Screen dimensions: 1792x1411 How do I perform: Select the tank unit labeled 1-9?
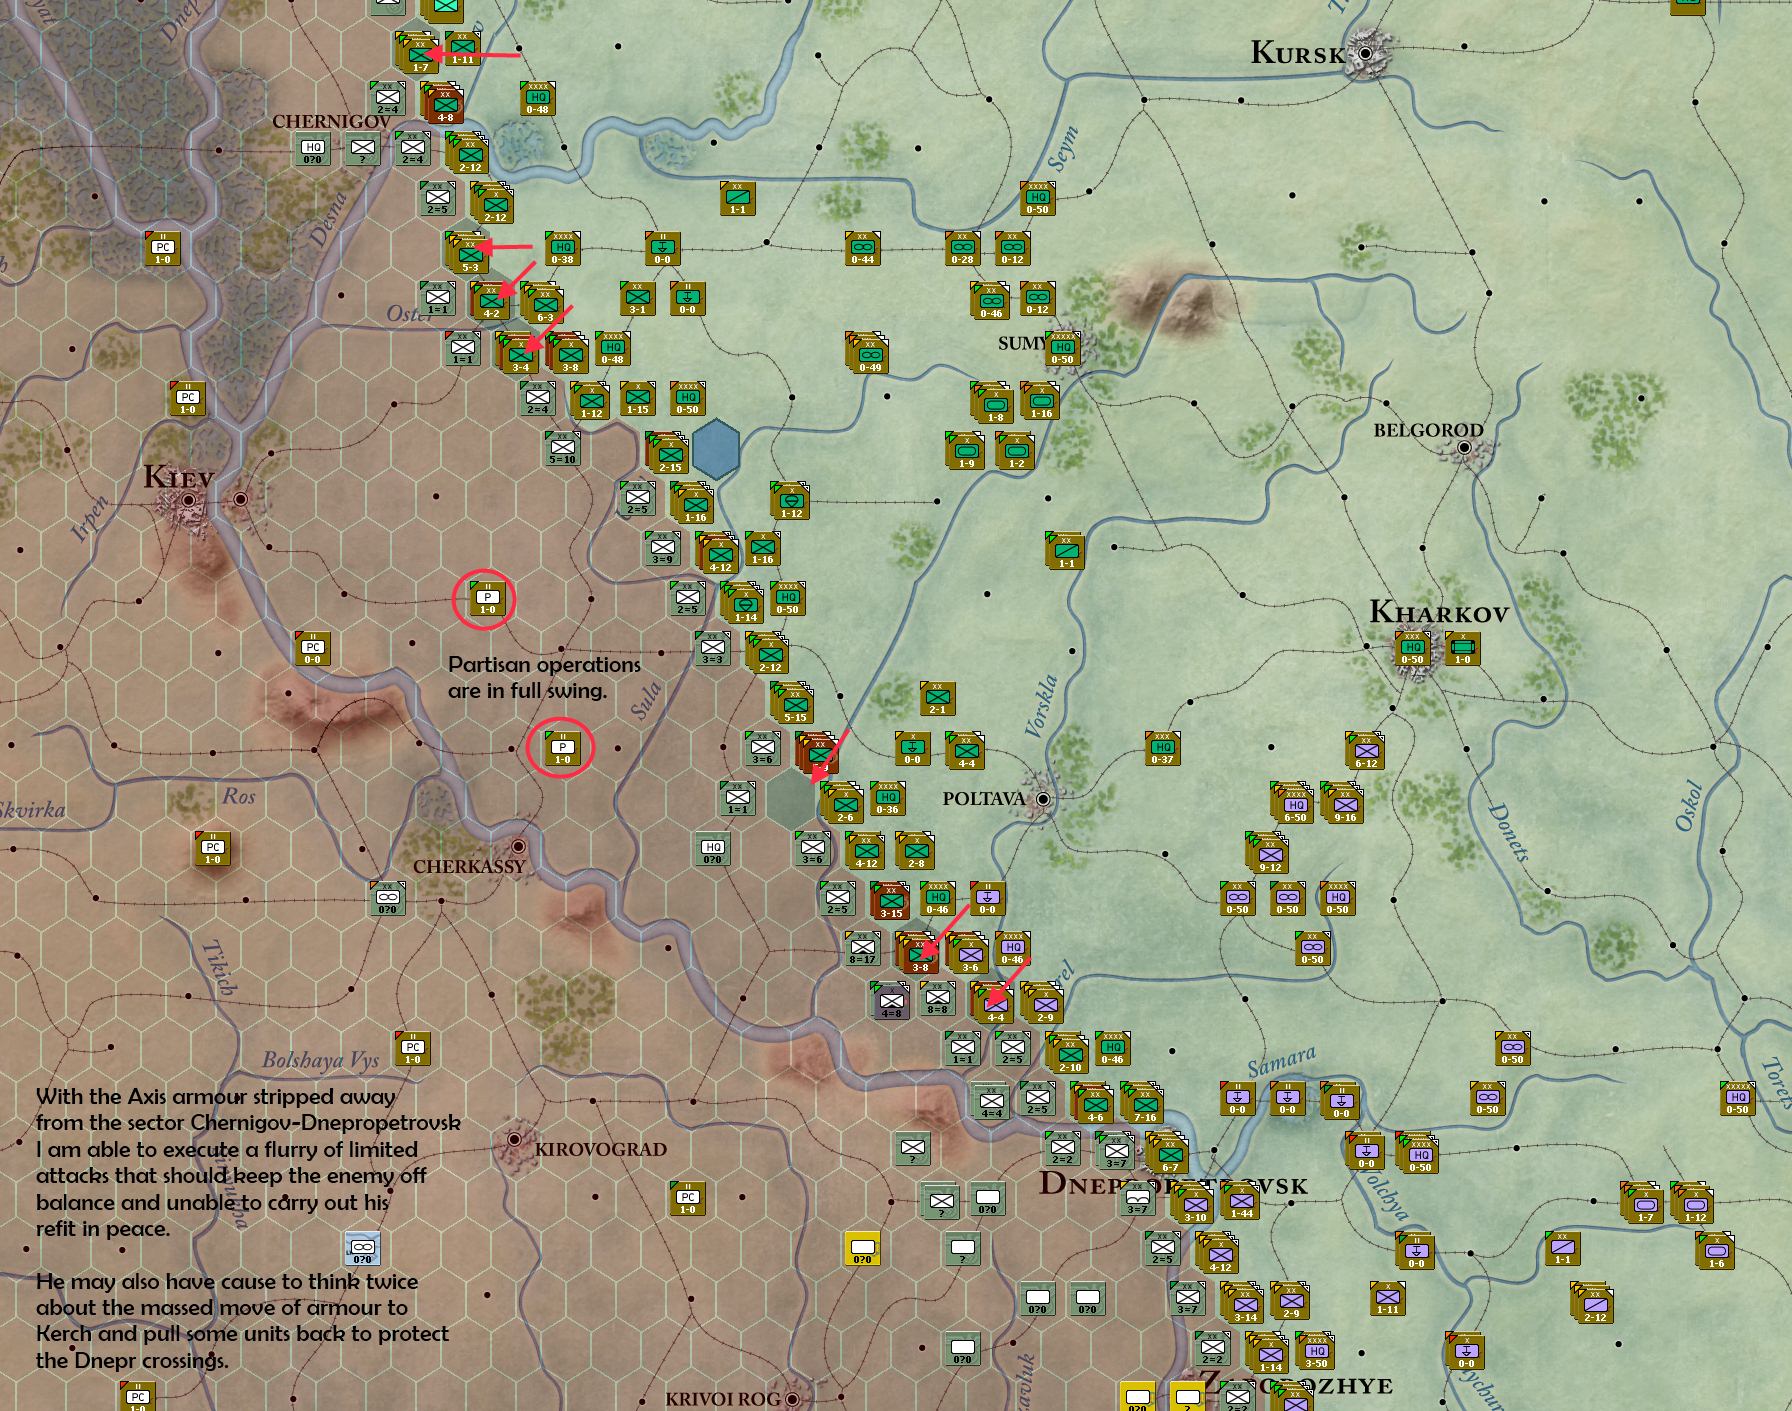tap(964, 450)
